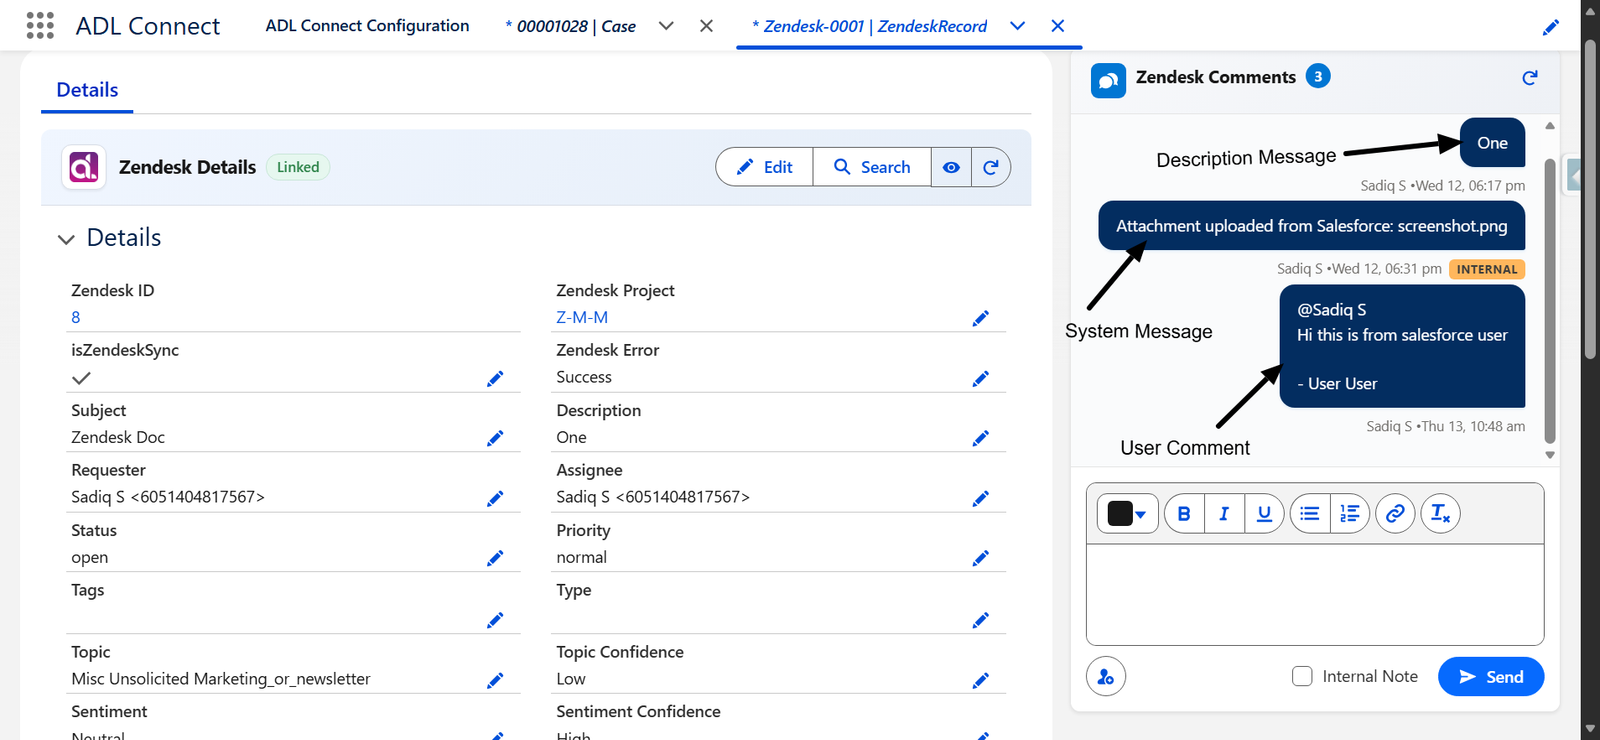This screenshot has height=740, width=1600.
Task: Close the Zendesk-0001 ZendeskRecord tab
Action: point(1057,26)
